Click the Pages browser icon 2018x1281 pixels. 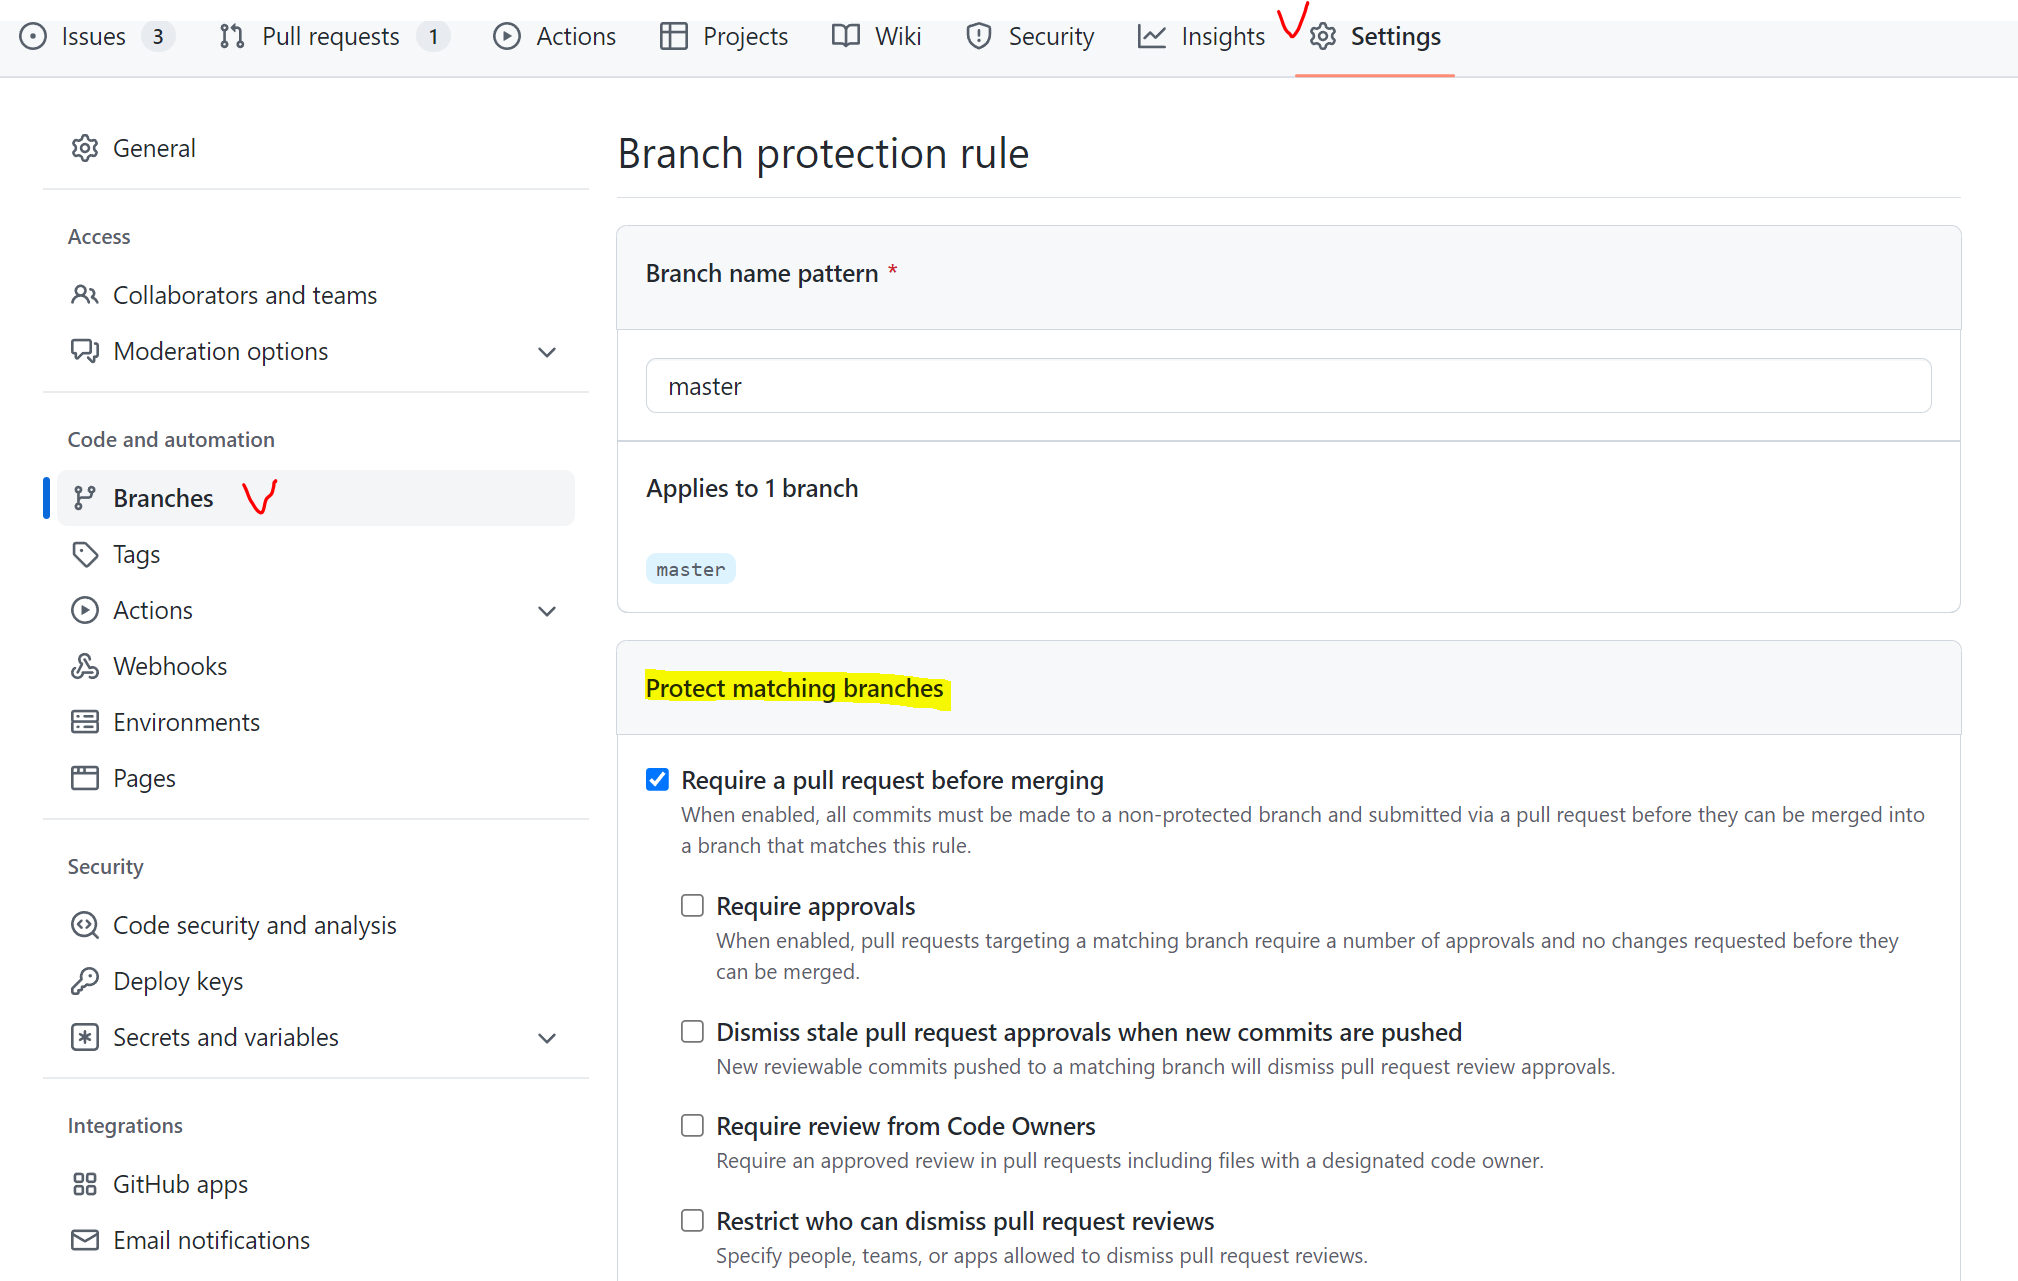(85, 778)
